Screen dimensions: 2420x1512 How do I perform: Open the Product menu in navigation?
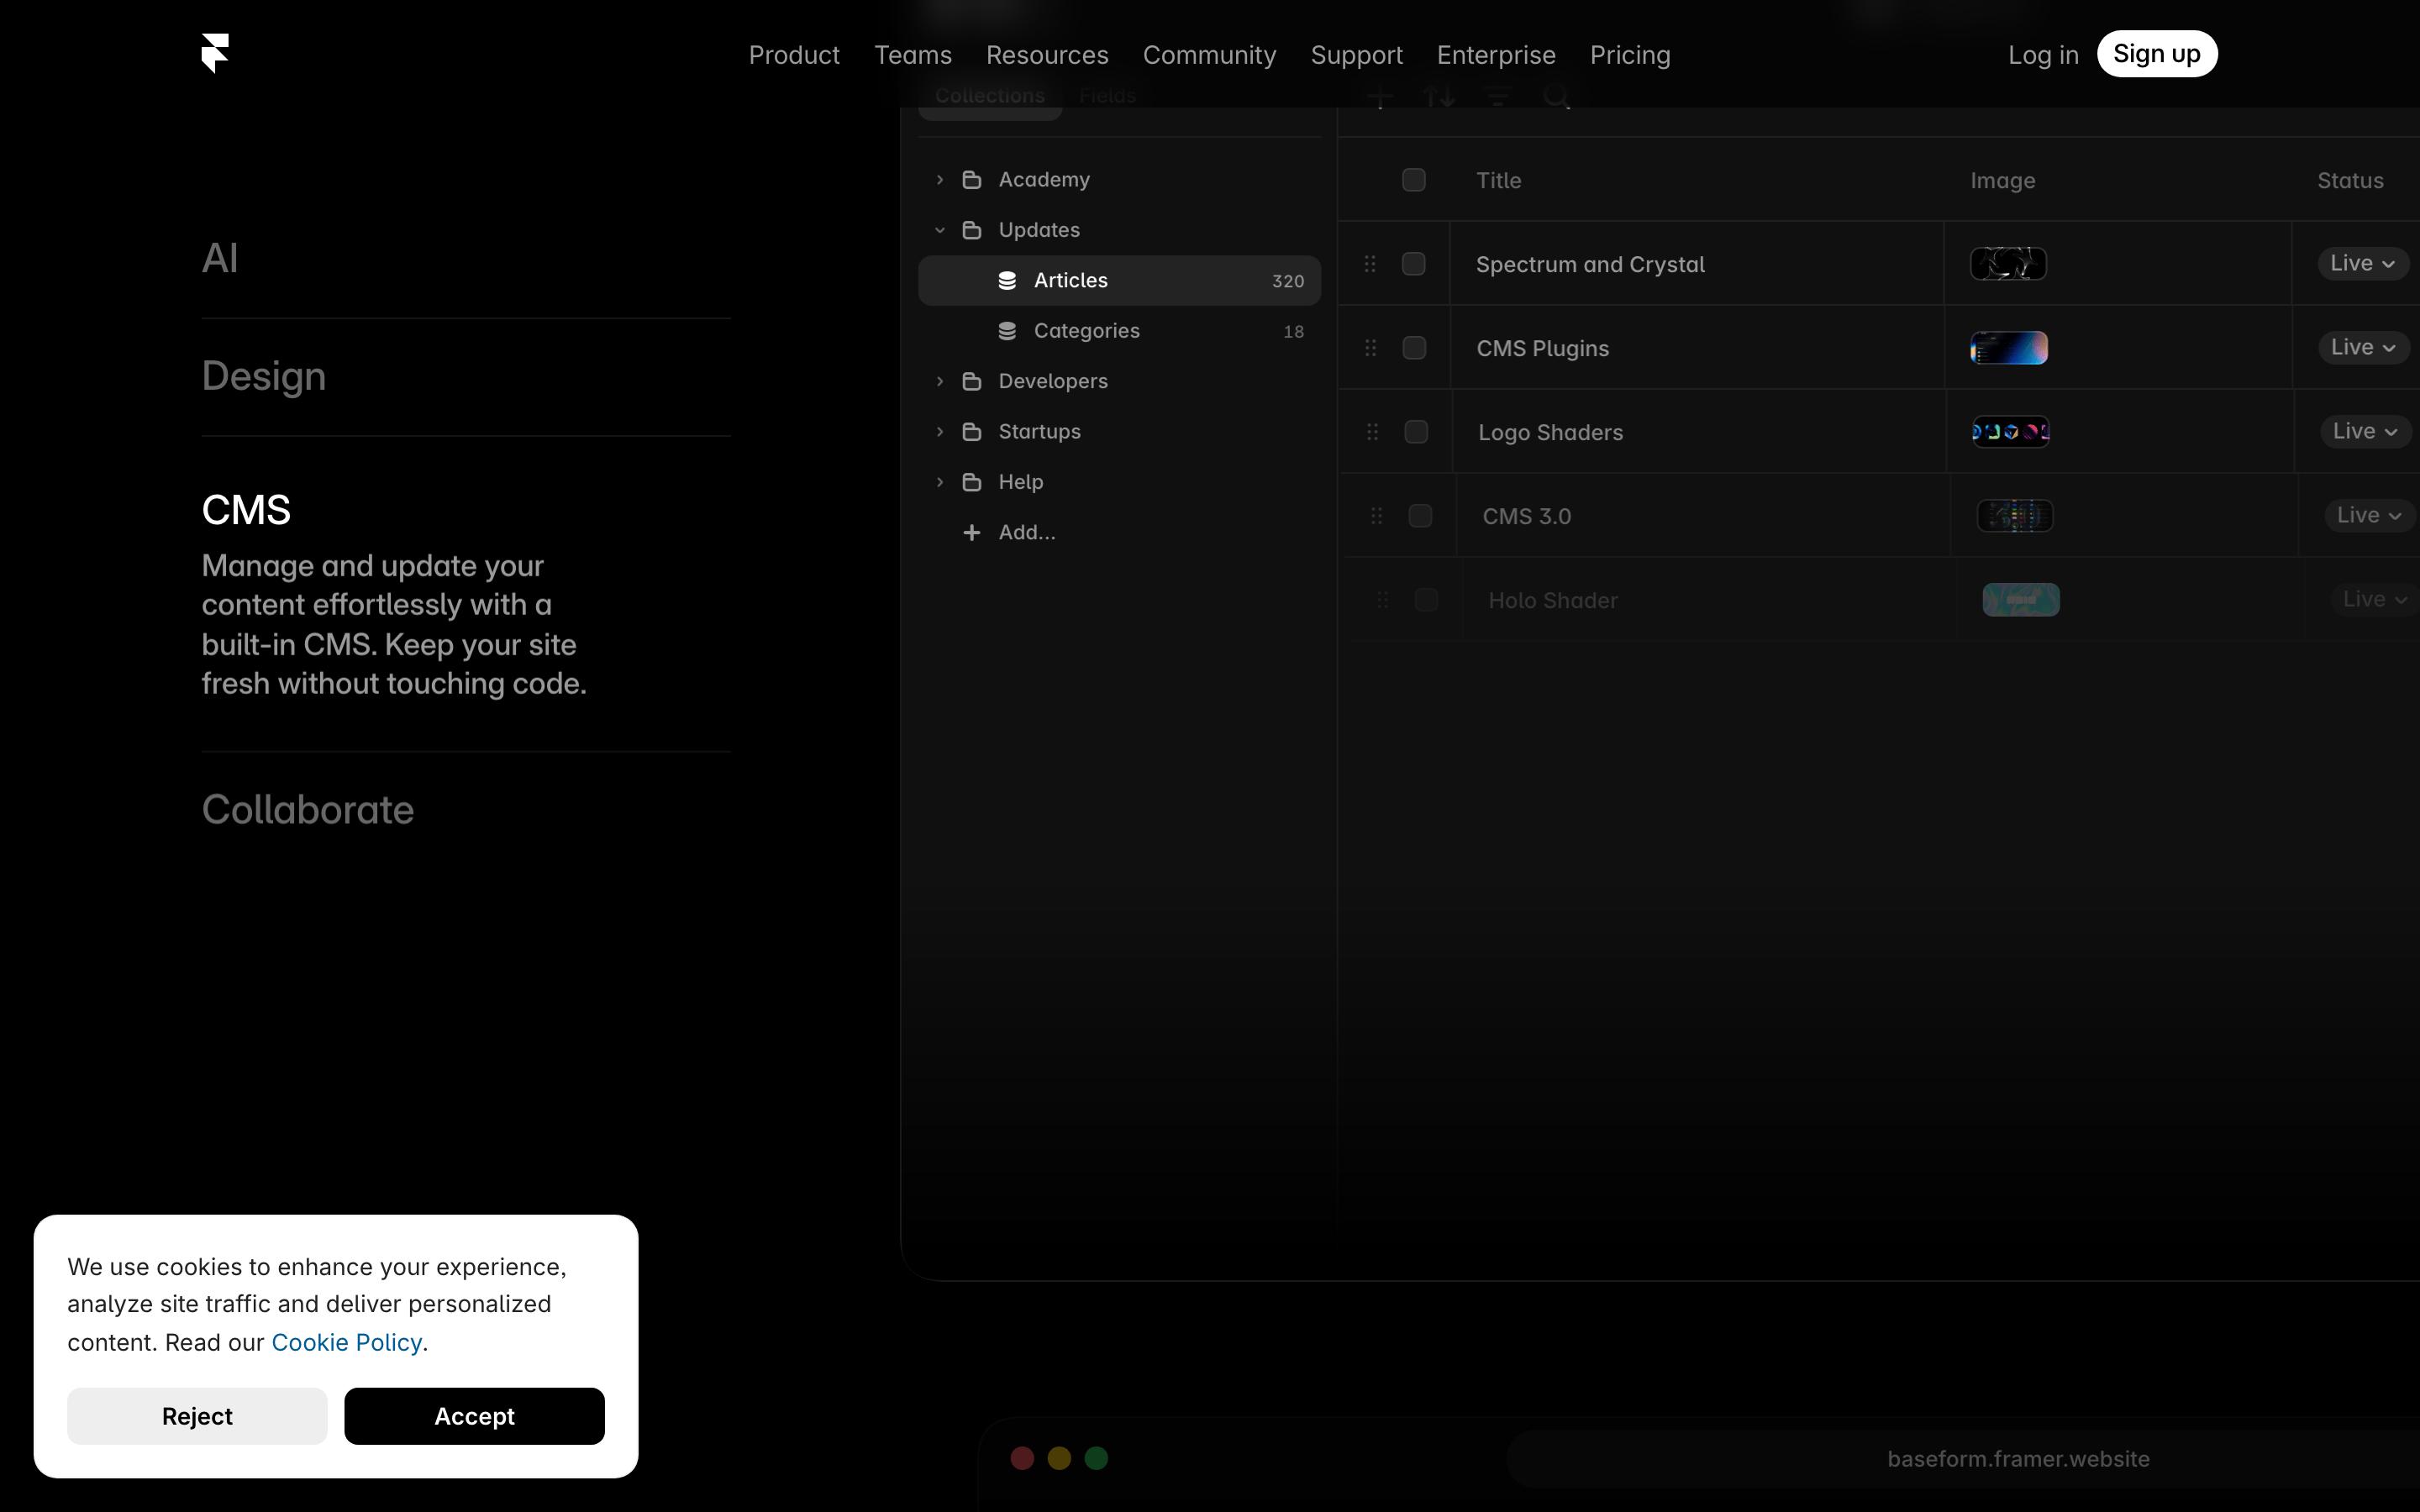pyautogui.click(x=794, y=55)
